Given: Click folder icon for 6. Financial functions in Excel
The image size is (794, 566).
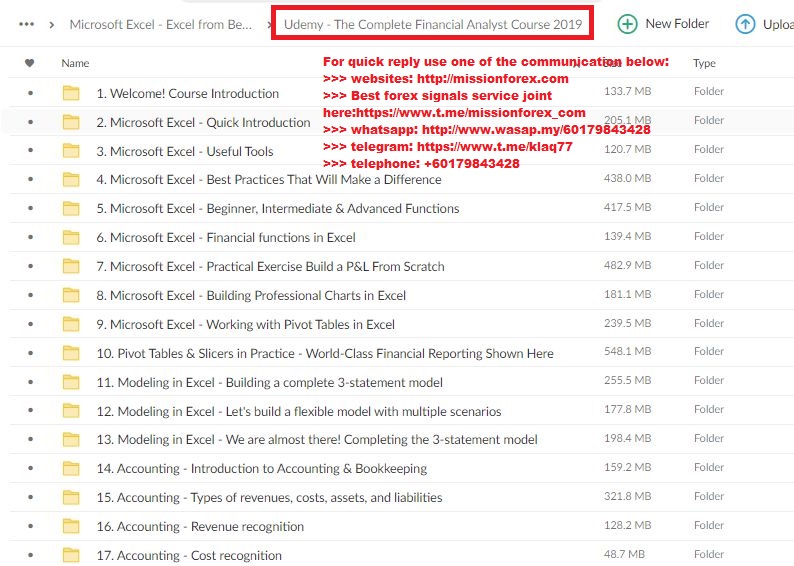Looking at the screenshot, I should [x=71, y=237].
